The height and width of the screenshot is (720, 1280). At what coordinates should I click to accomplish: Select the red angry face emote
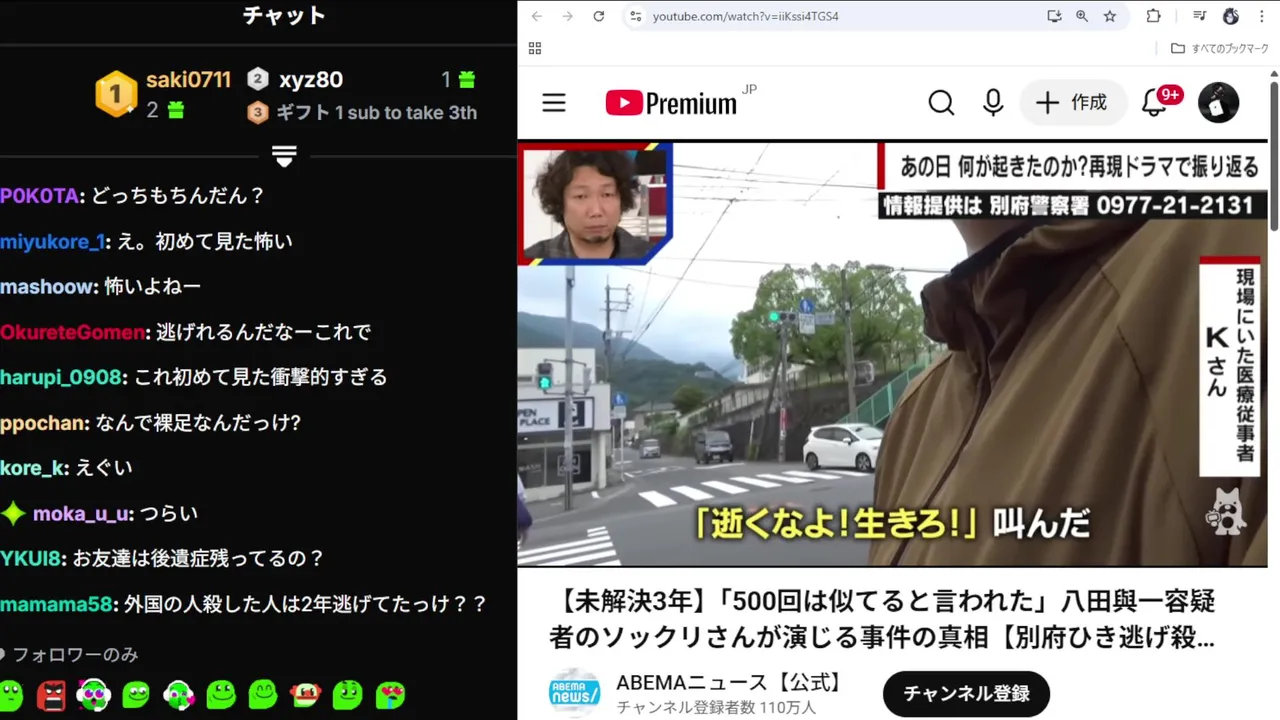[x=51, y=694]
